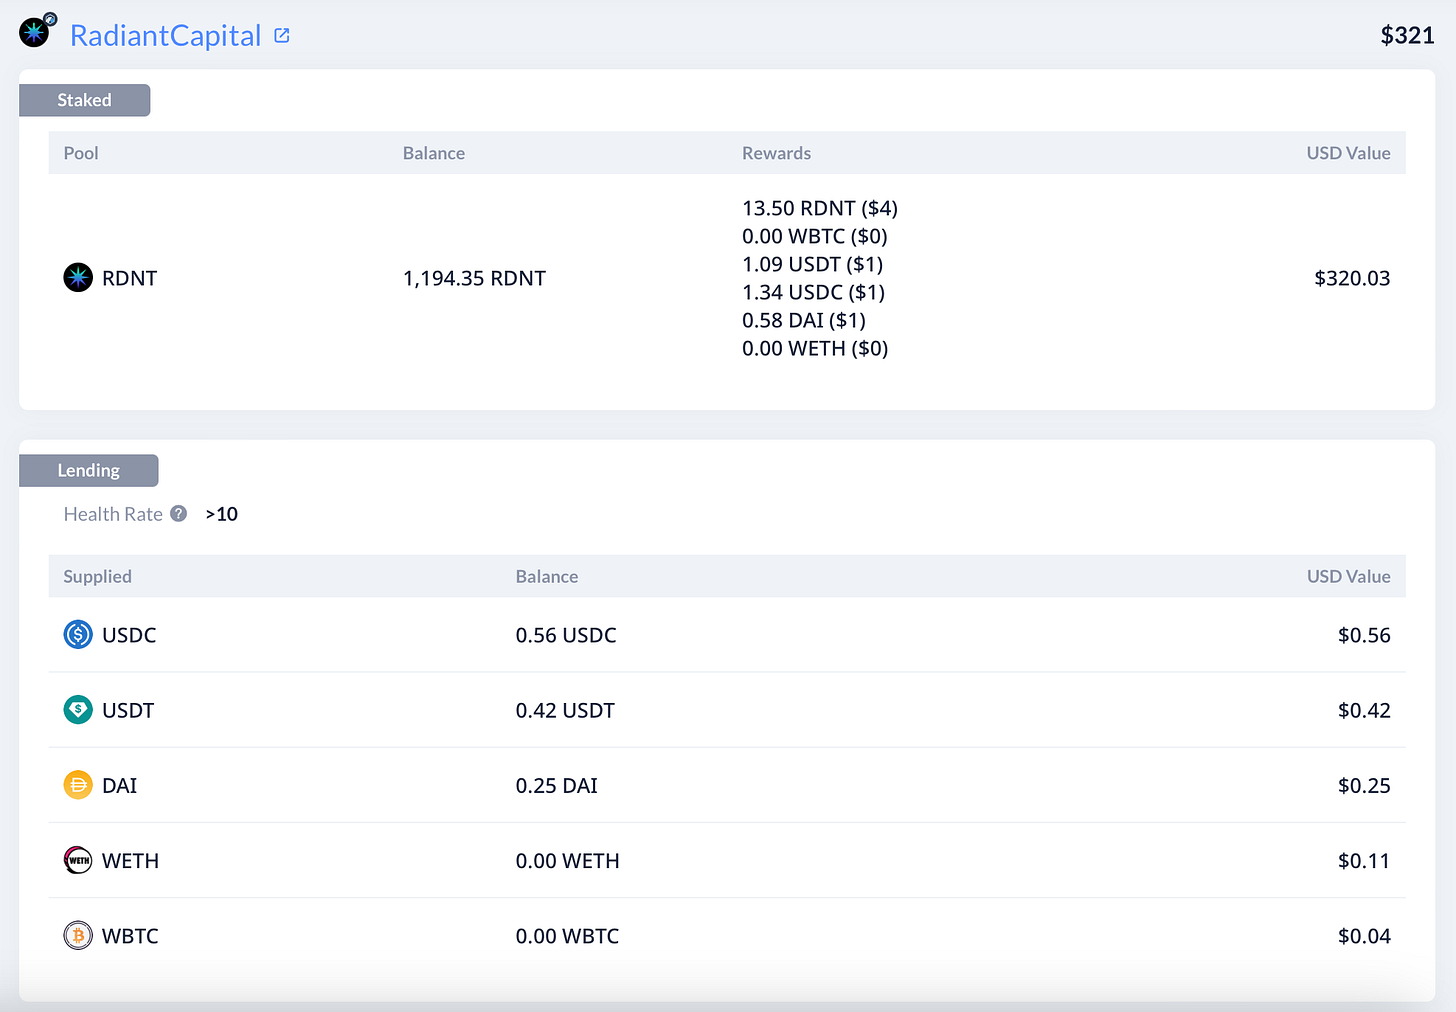Click the WBTC supplied asset name
This screenshot has width=1456, height=1012.
click(x=130, y=935)
